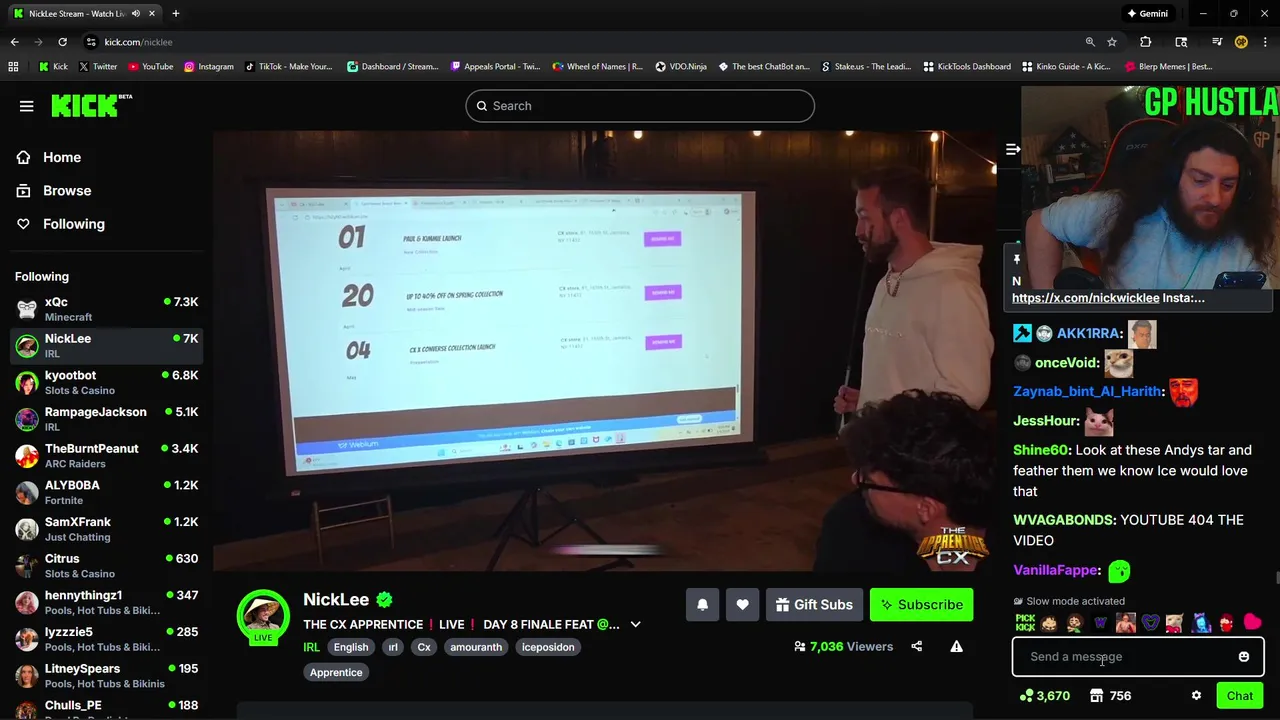Open the emoji picker in chat

1244,657
